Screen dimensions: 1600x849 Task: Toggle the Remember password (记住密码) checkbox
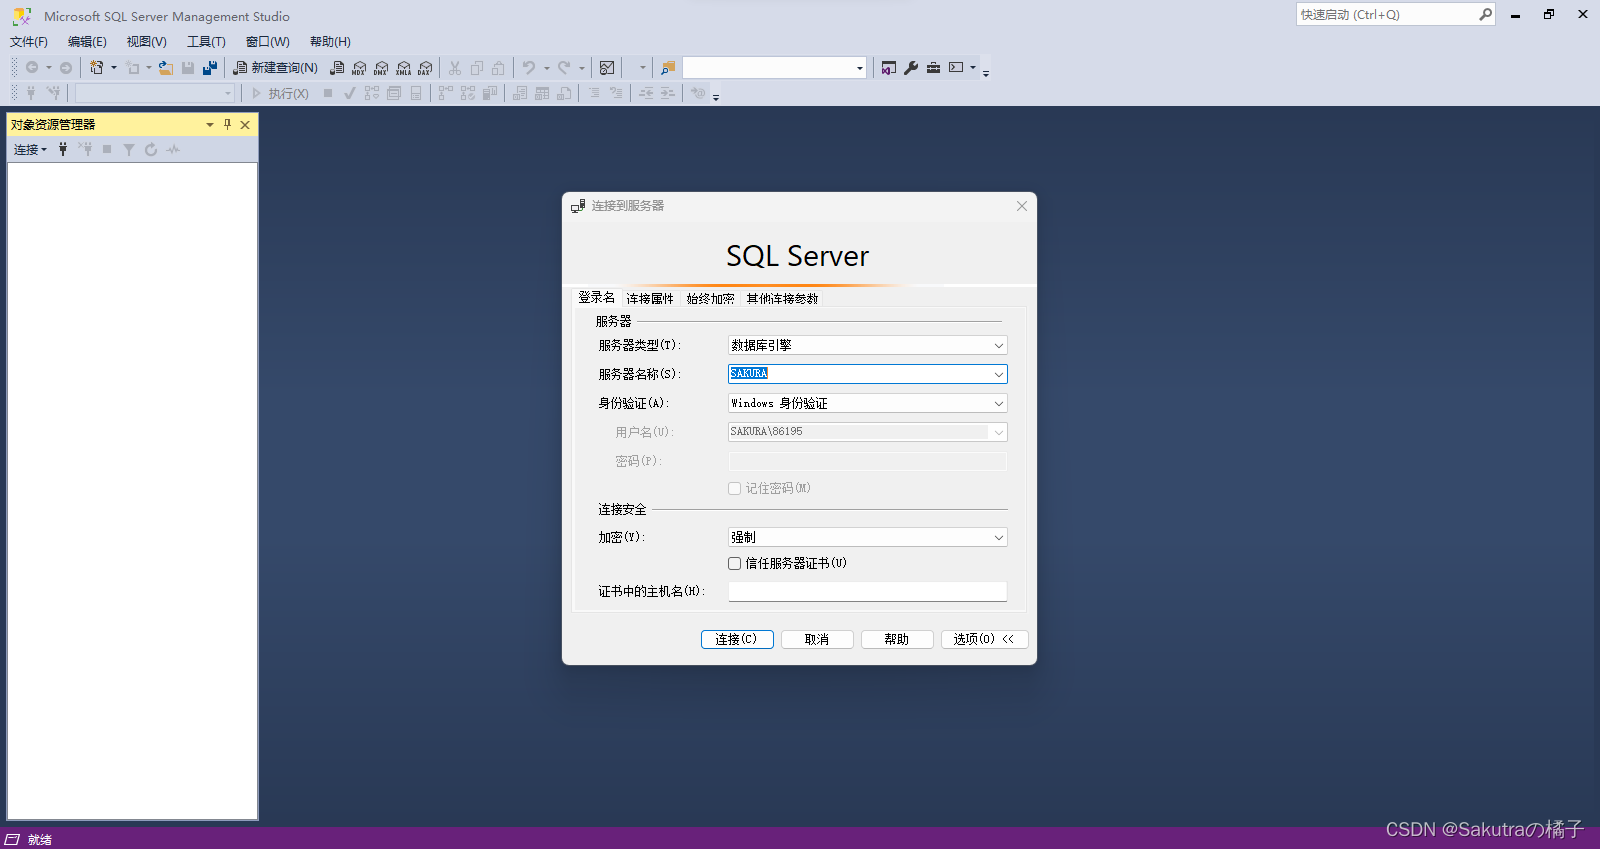pyautogui.click(x=734, y=488)
